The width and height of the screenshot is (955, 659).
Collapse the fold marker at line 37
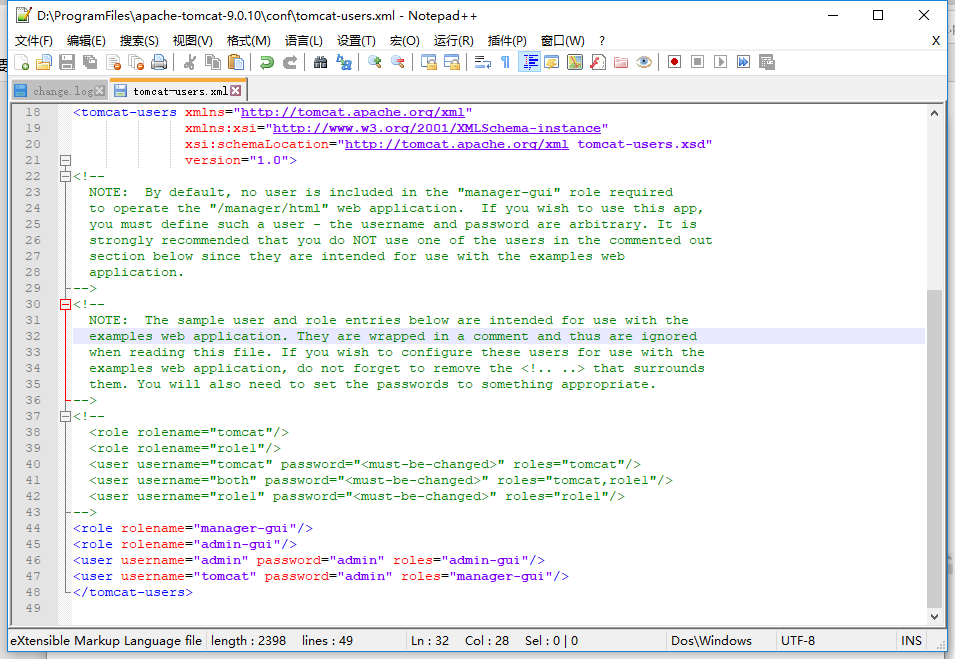tap(66, 417)
